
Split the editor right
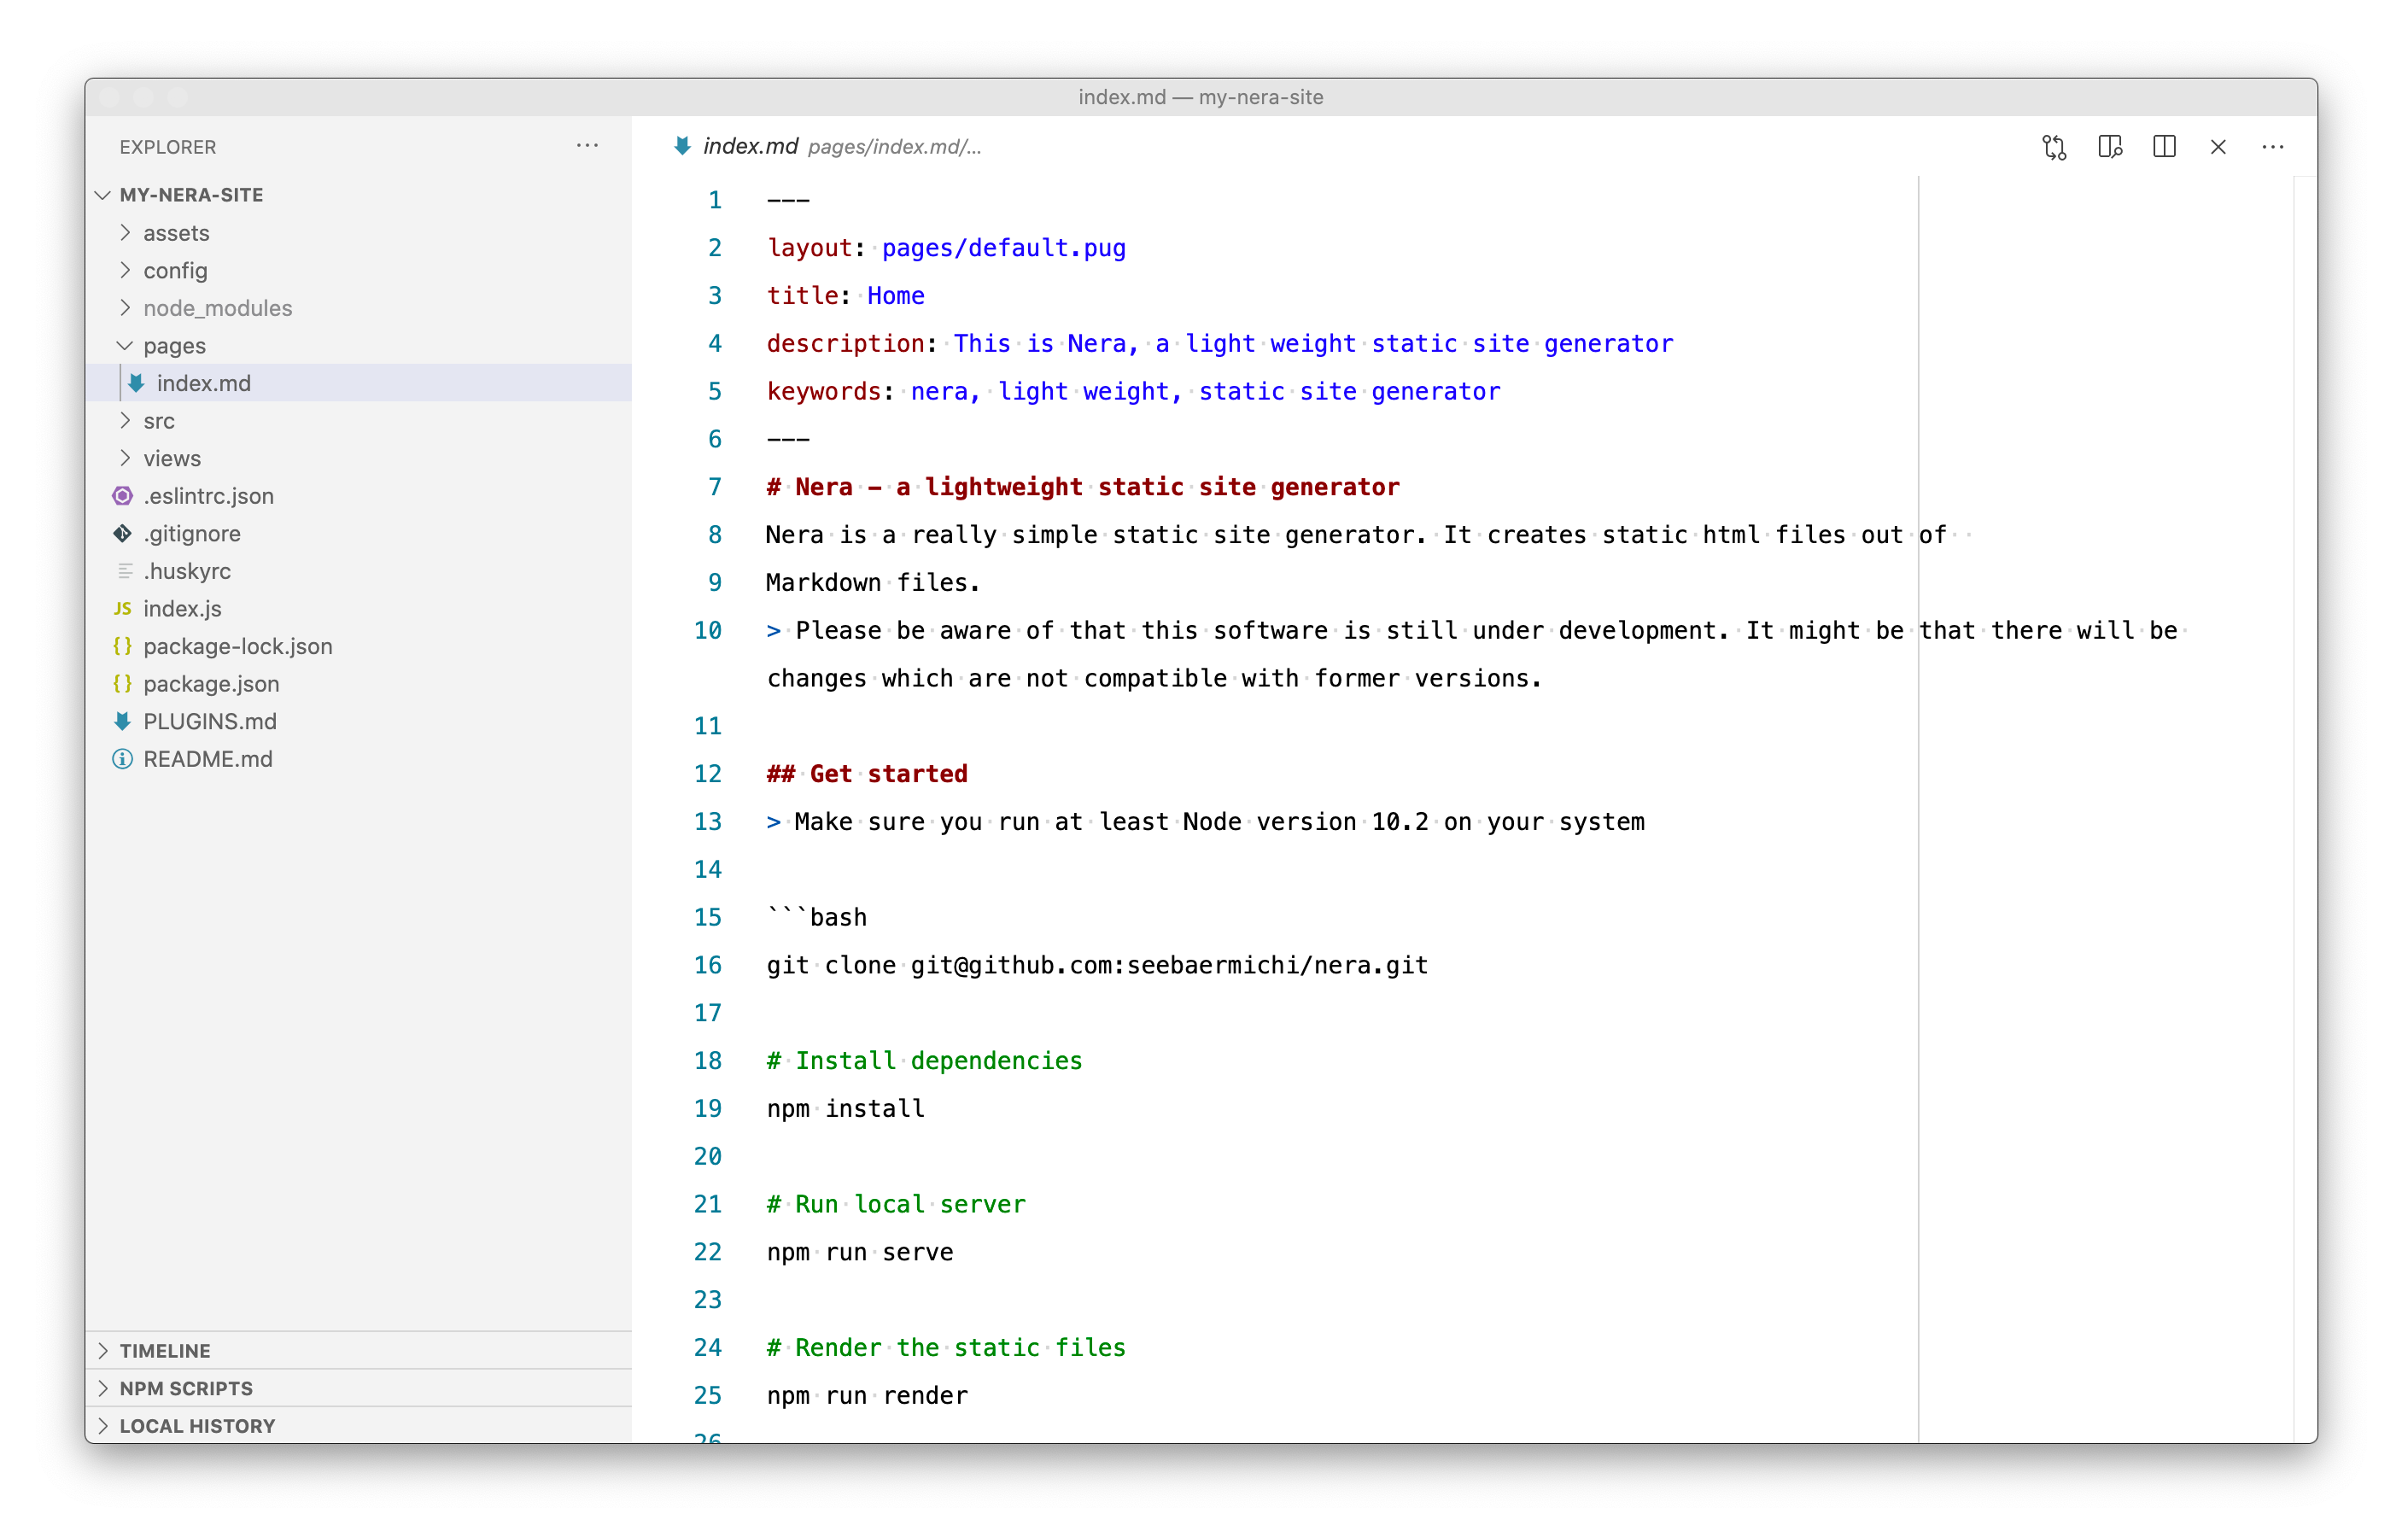click(2164, 147)
